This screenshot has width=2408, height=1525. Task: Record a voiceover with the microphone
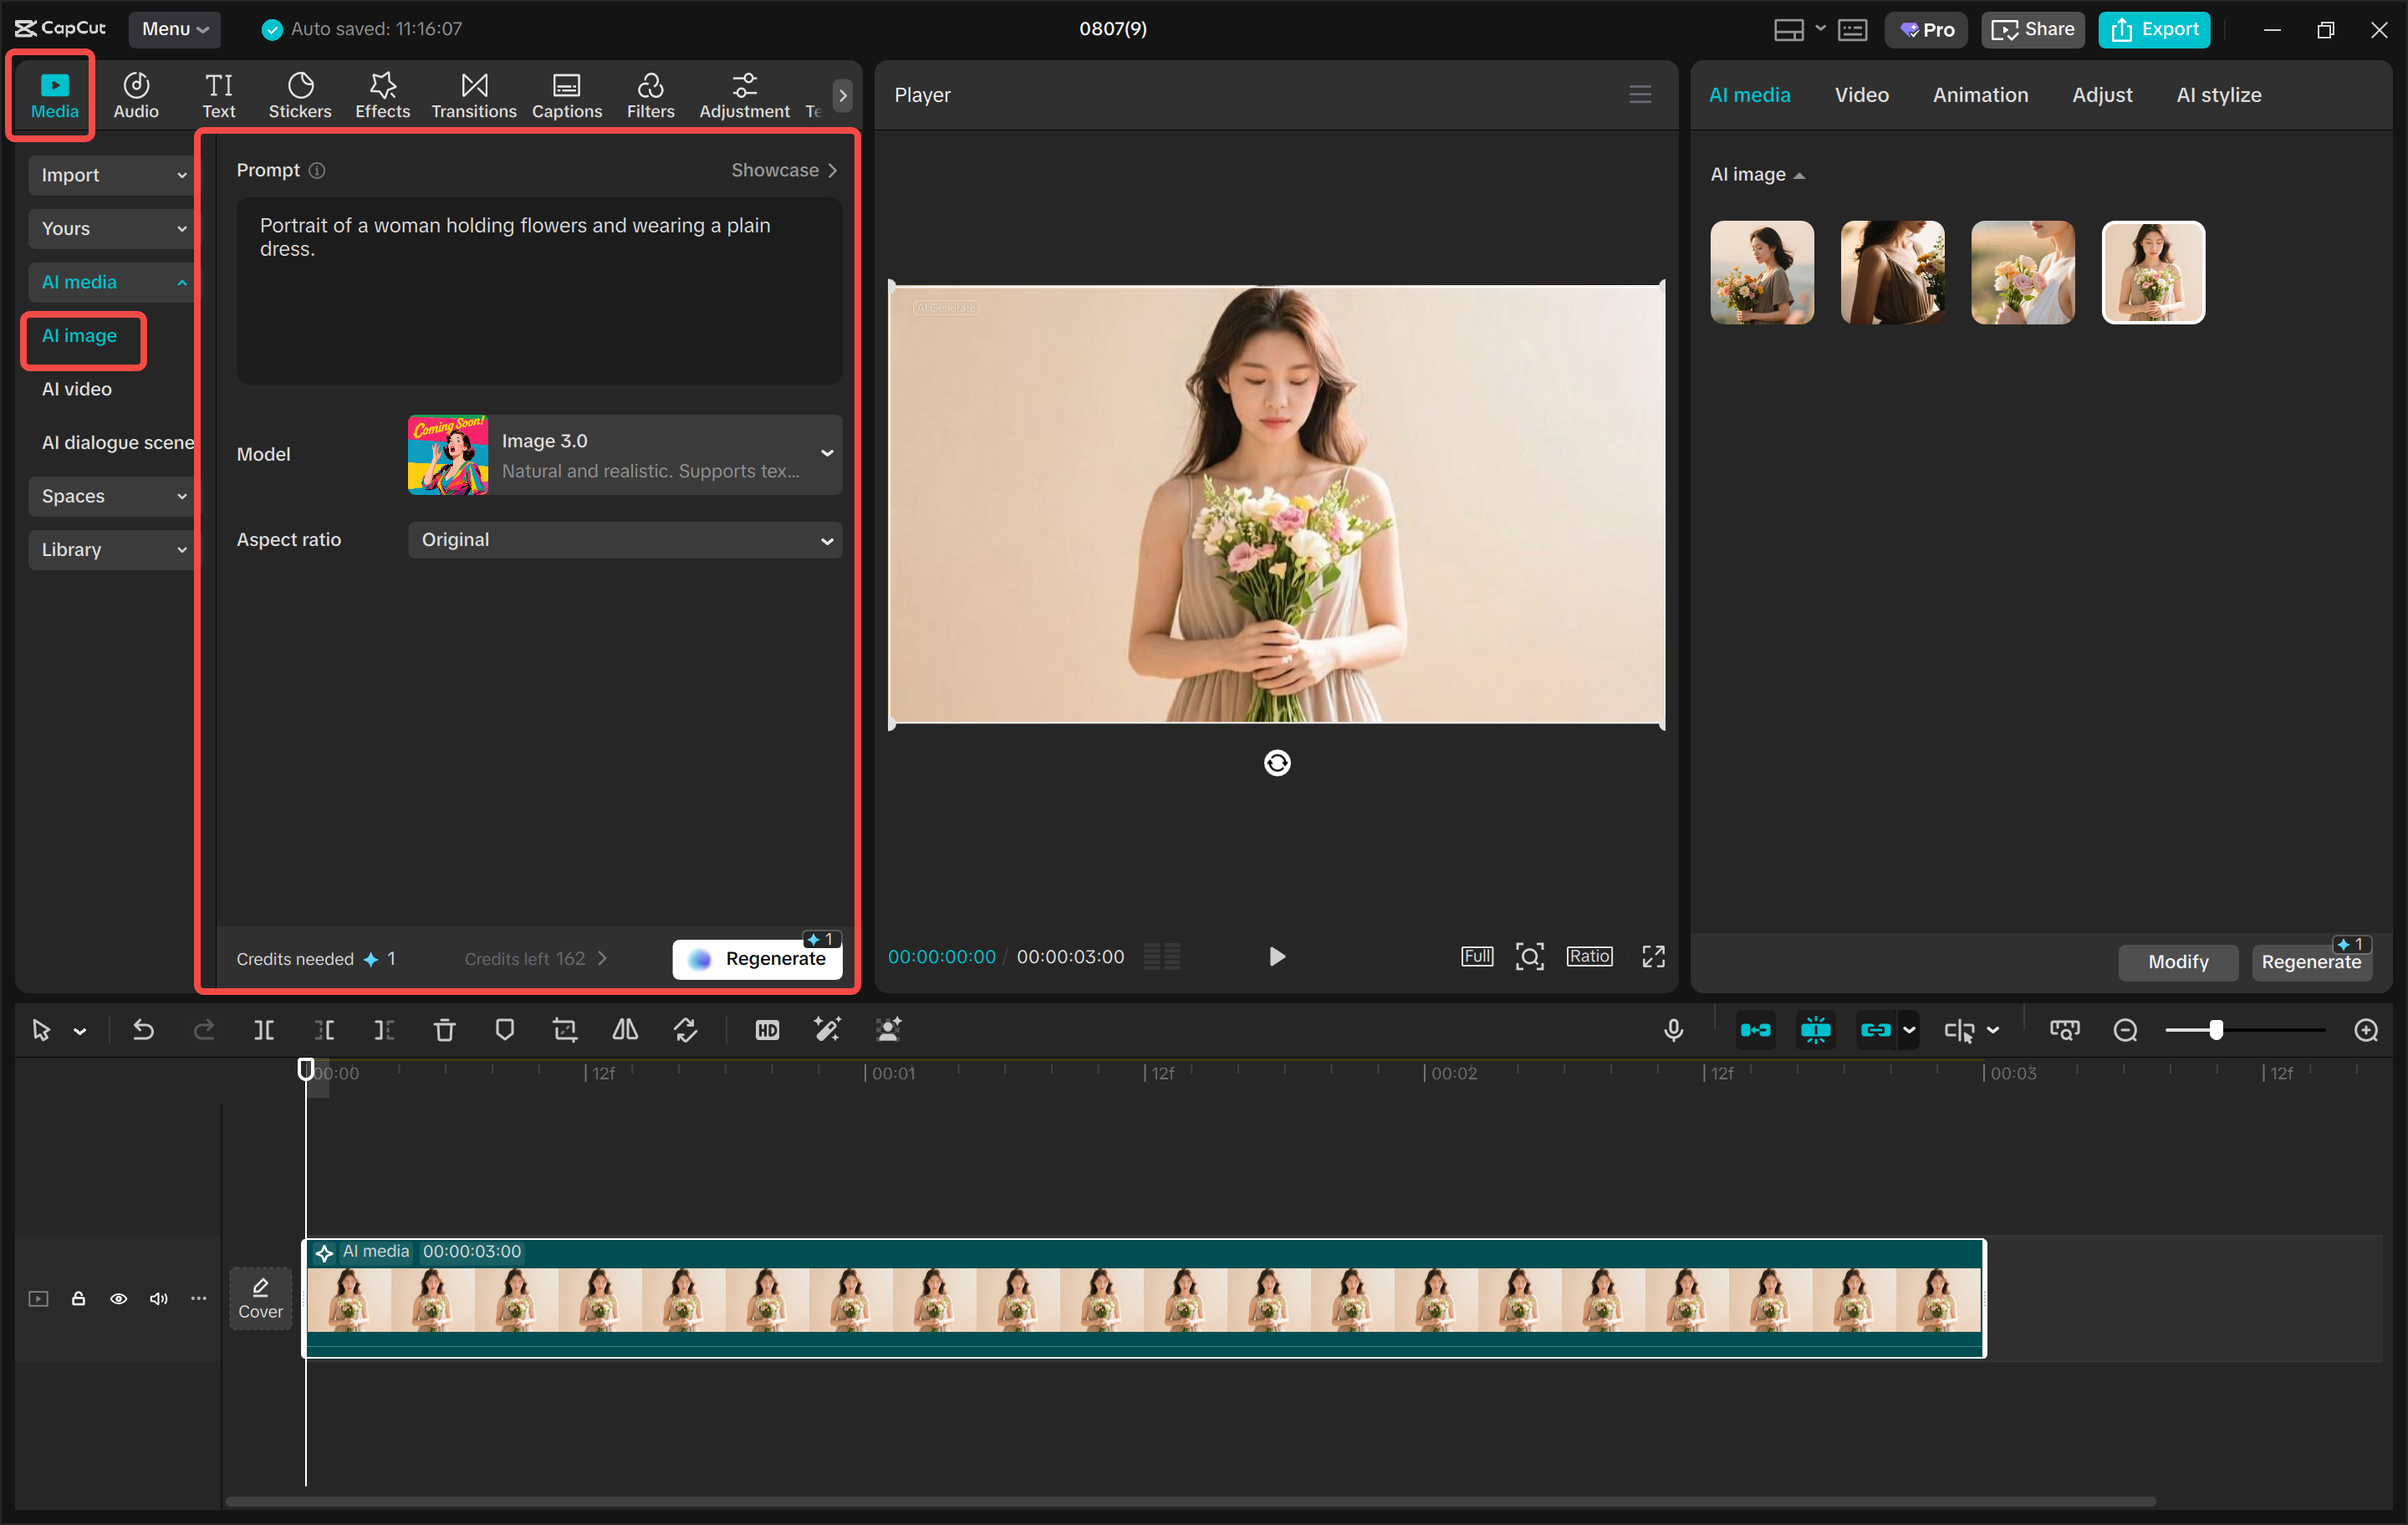pyautogui.click(x=1674, y=1029)
